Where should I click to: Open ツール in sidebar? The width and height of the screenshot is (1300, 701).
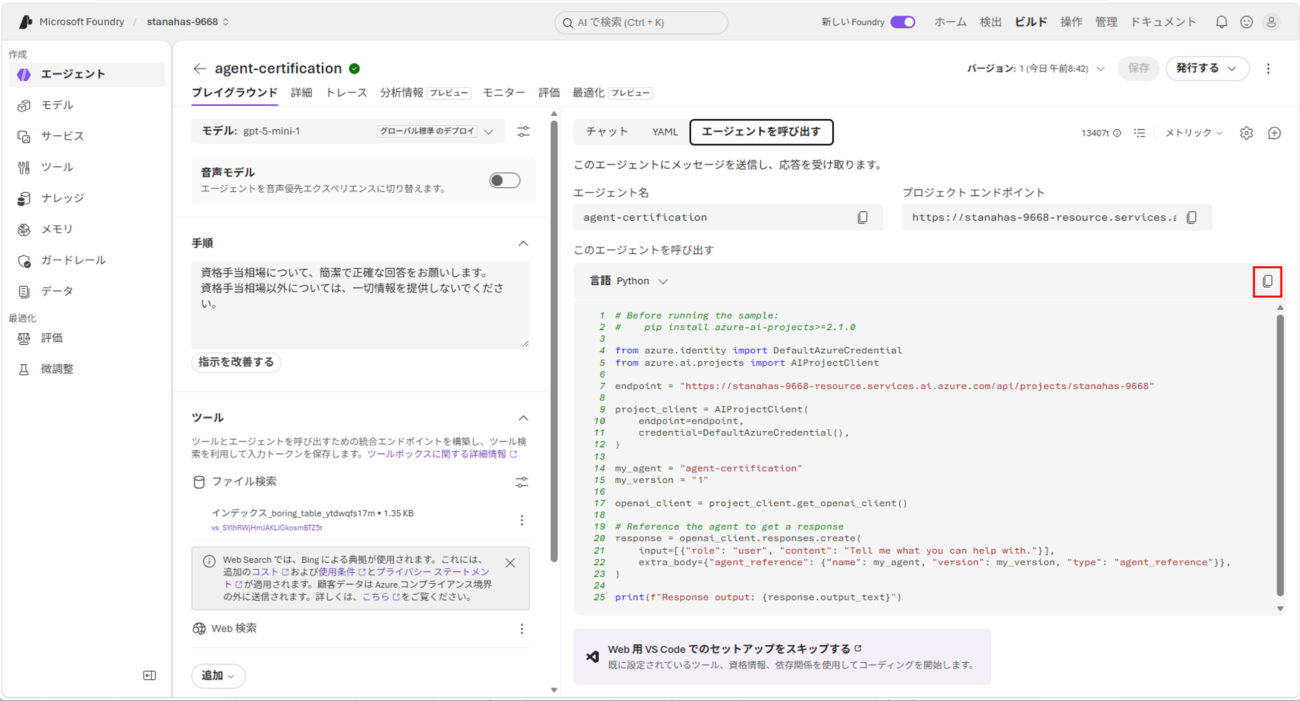coord(86,167)
